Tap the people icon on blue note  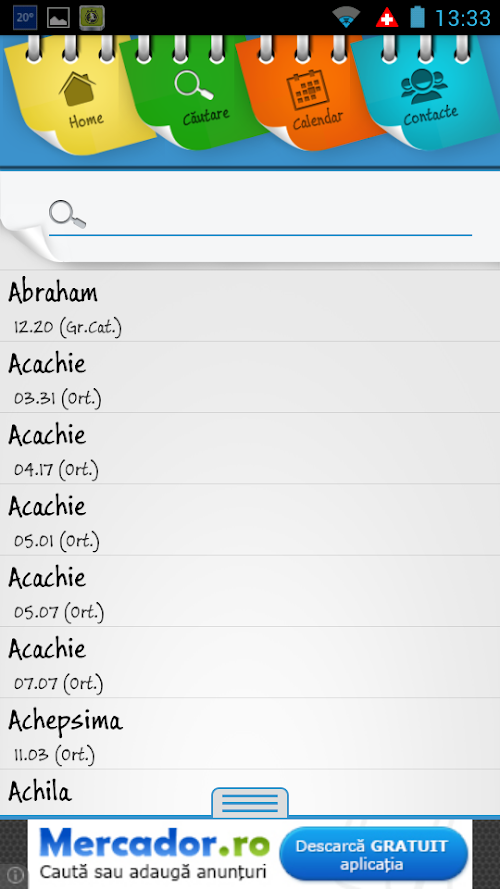tap(424, 86)
